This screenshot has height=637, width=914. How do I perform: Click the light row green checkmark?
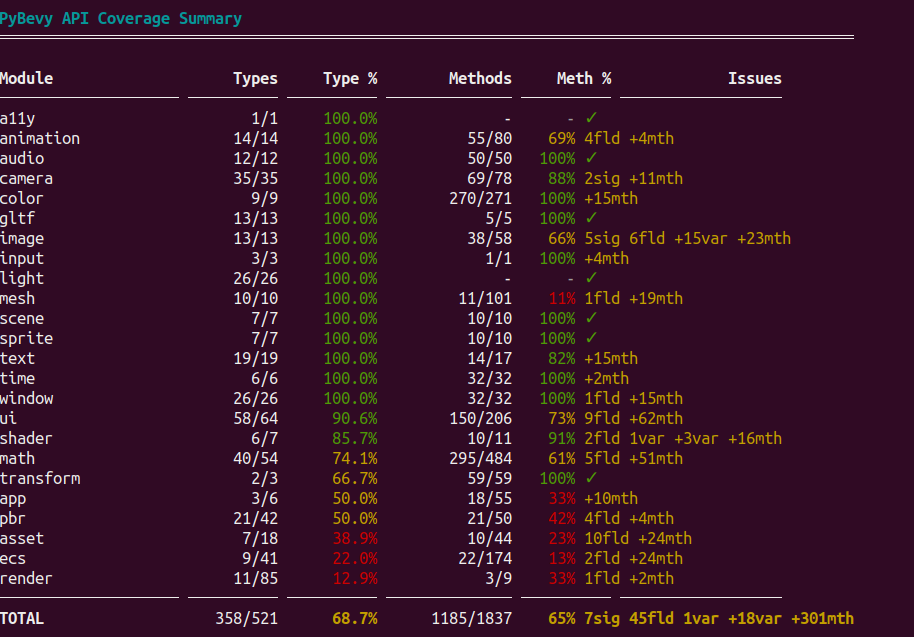[591, 278]
